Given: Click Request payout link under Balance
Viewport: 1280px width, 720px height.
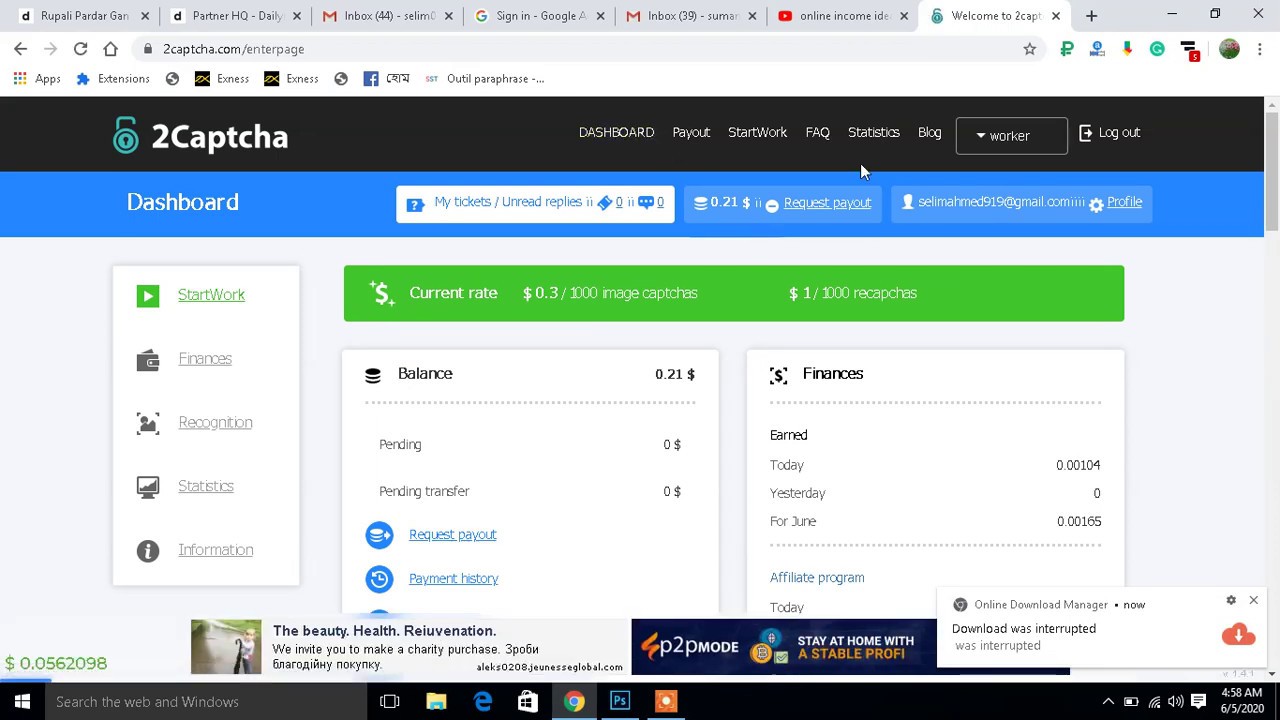Looking at the screenshot, I should (452, 535).
